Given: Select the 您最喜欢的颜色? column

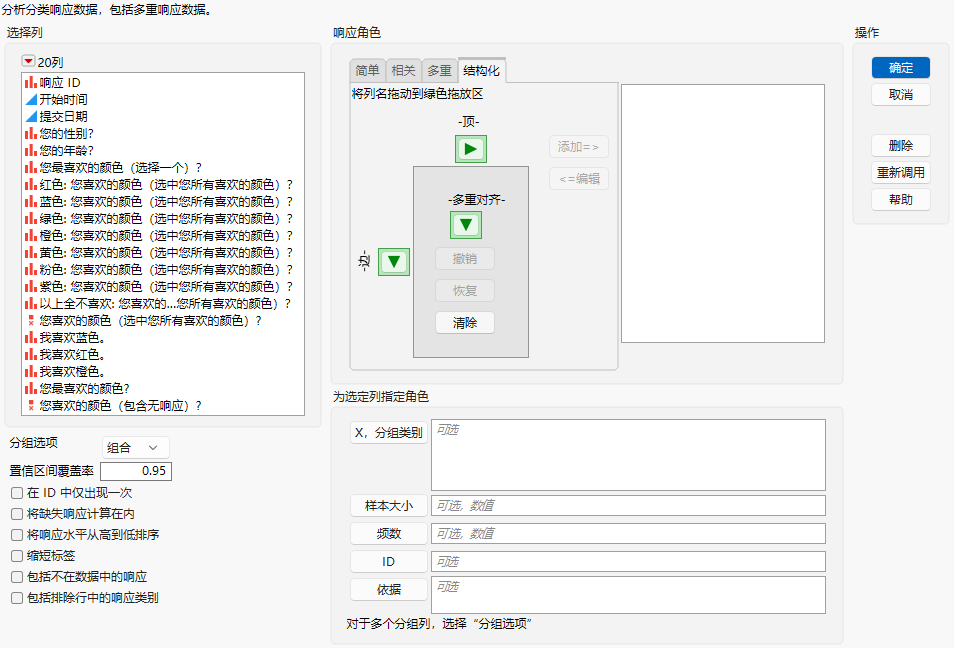Looking at the screenshot, I should click(x=163, y=389).
